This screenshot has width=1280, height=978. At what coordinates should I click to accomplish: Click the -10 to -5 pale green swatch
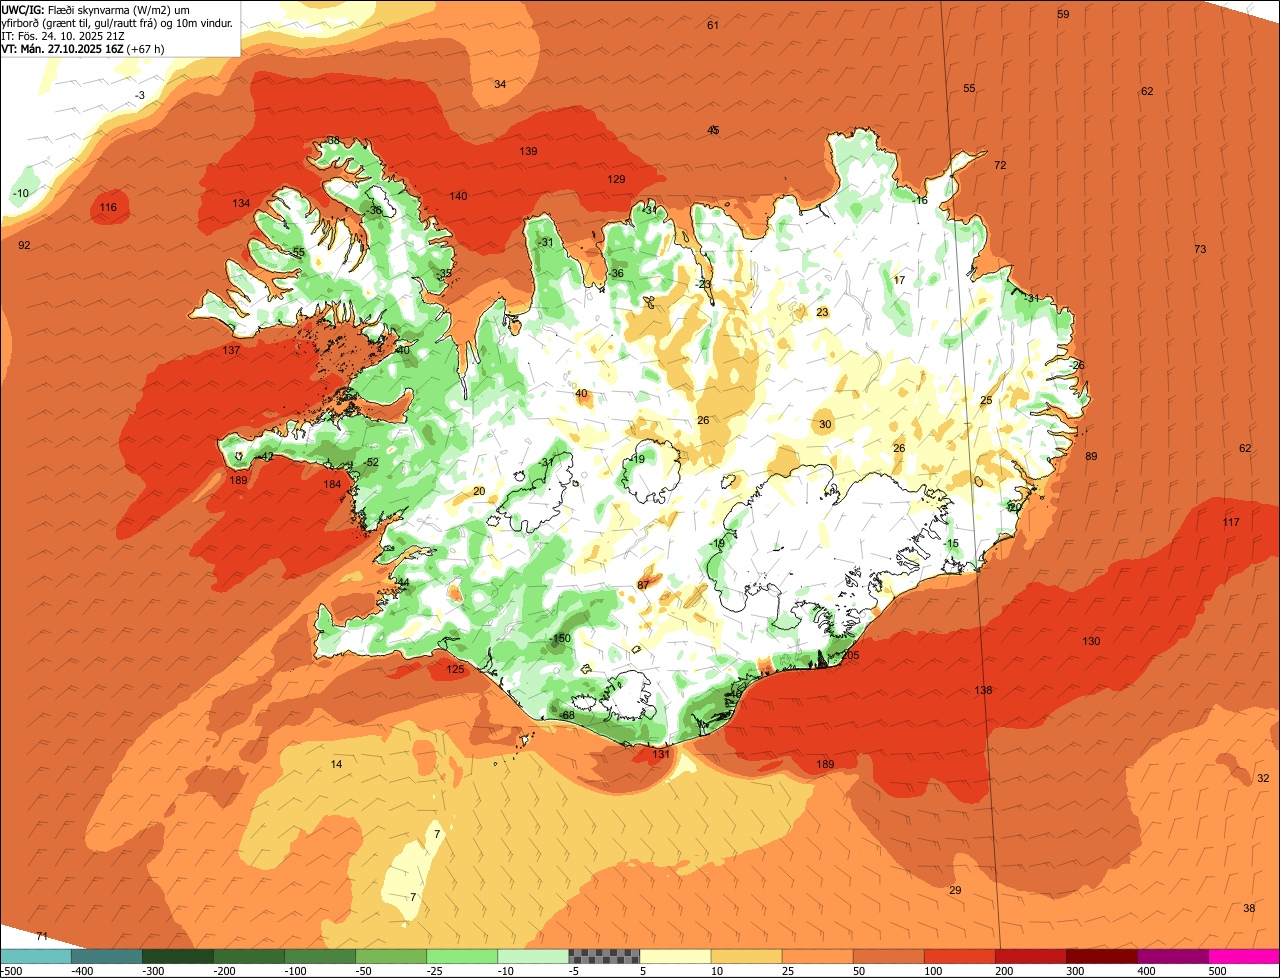pyautogui.click(x=532, y=956)
